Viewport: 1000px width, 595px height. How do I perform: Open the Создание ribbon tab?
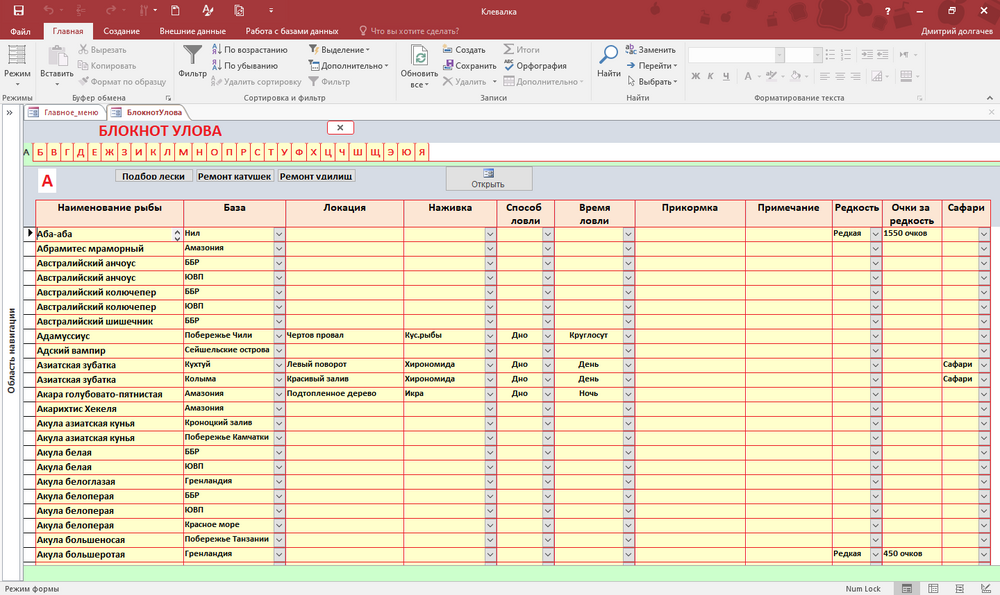click(121, 31)
